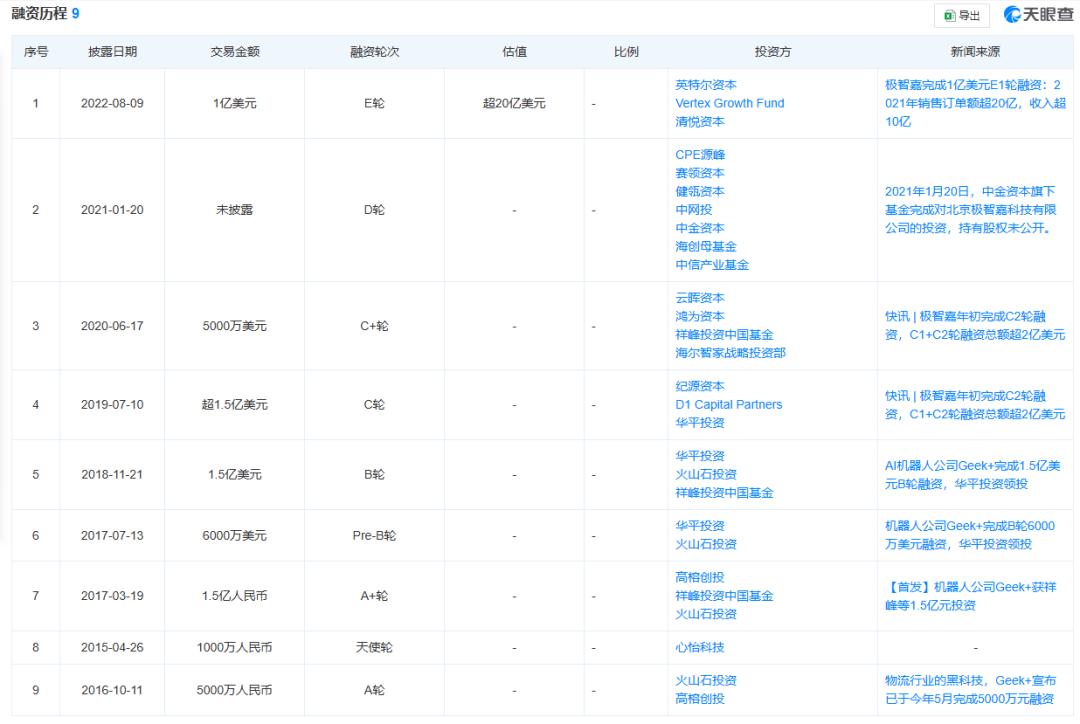
Task: Open 火山石投资 in the Pre-B轮 row
Action: click(705, 544)
